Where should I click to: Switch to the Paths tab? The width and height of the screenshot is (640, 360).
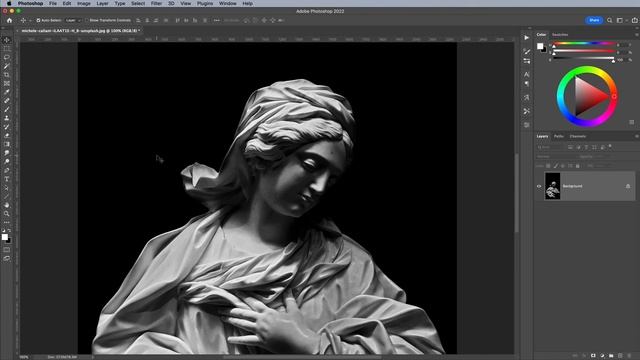click(559, 136)
